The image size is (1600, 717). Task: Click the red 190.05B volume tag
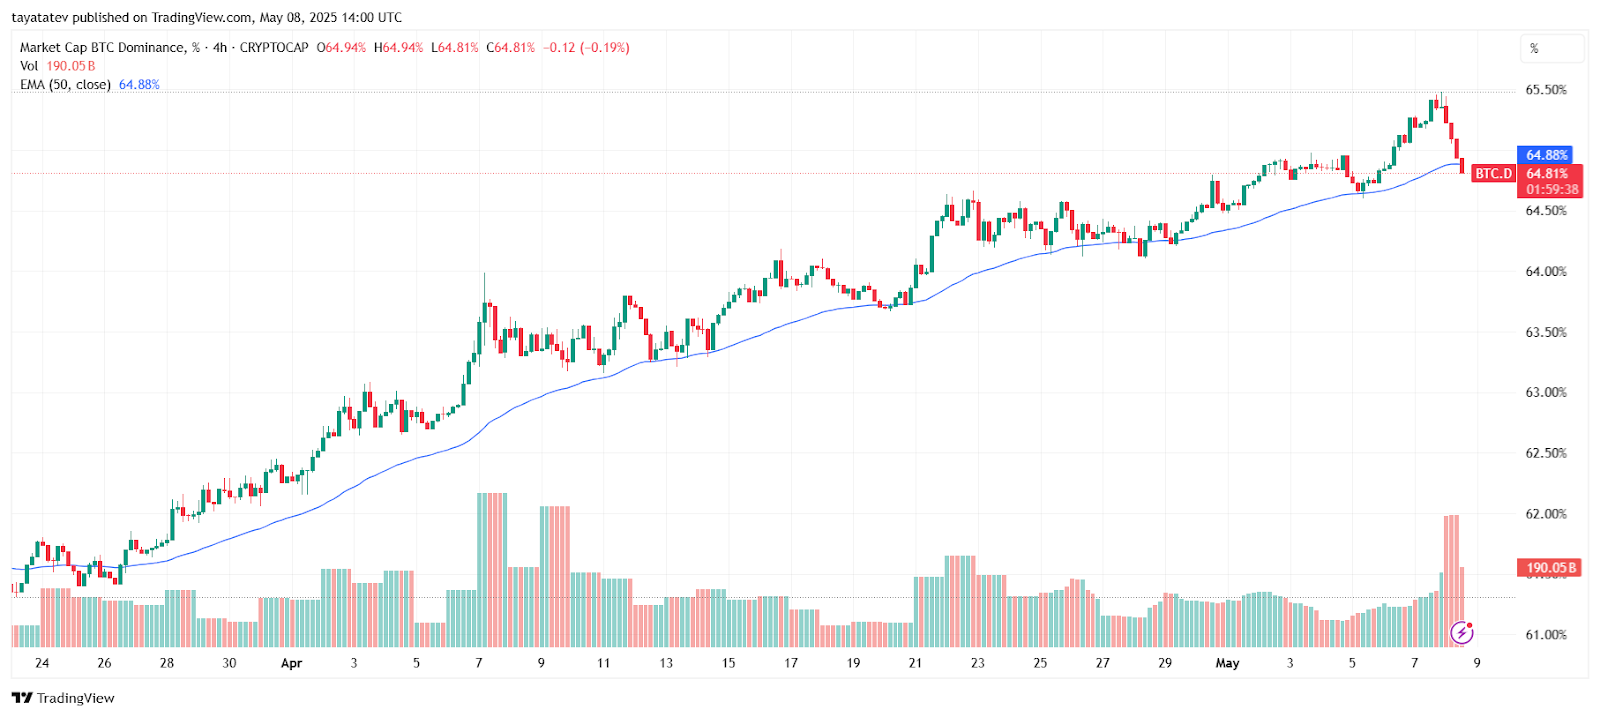[x=1550, y=568]
